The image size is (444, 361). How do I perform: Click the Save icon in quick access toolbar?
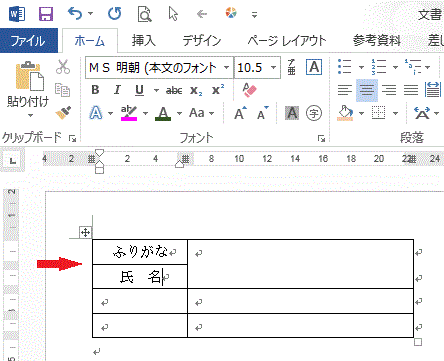[x=46, y=14]
